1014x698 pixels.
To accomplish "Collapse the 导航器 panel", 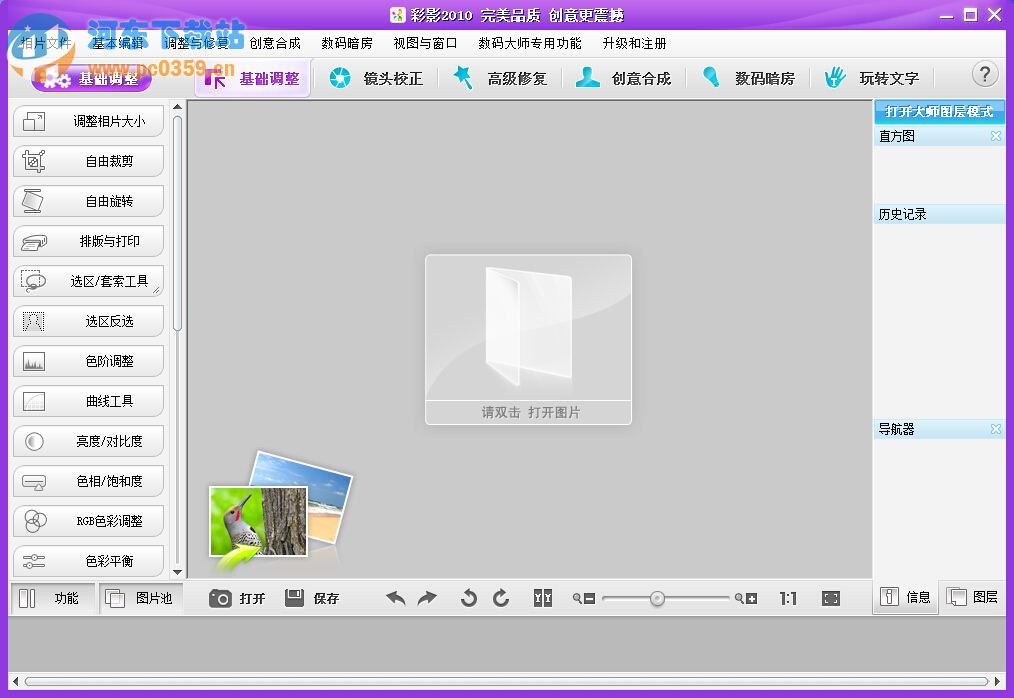I will coord(994,428).
